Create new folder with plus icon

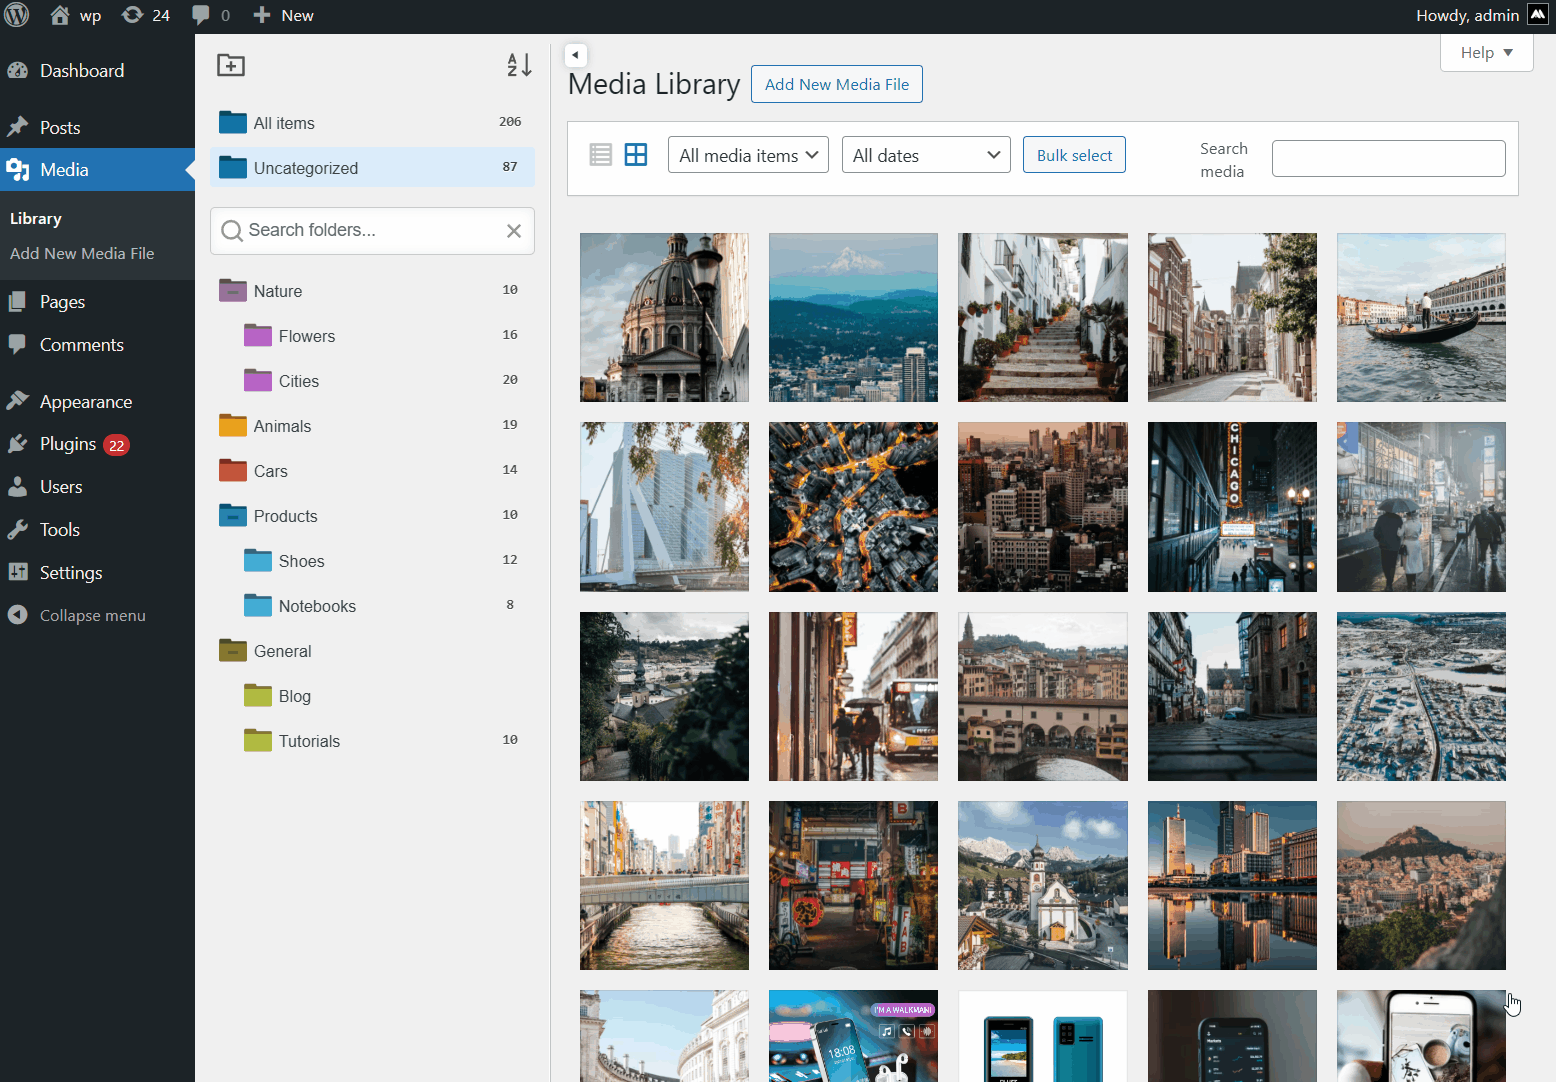[231, 65]
